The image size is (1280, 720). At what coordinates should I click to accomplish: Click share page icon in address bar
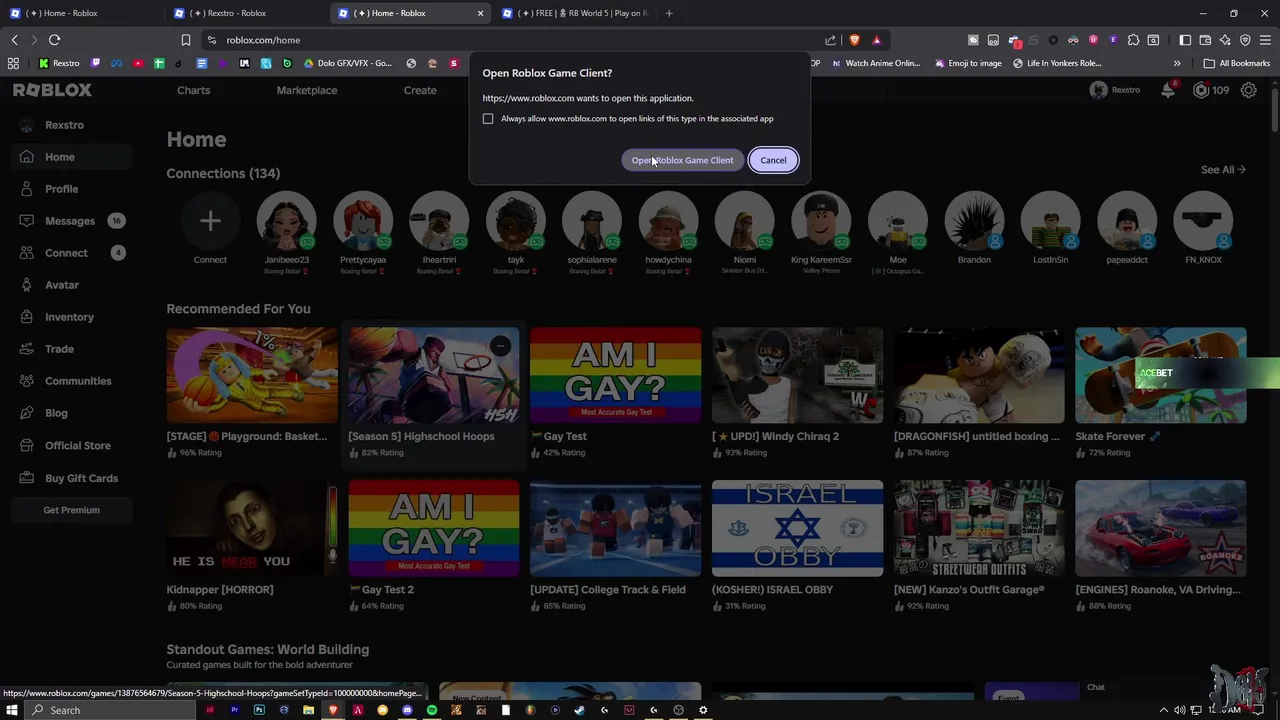[x=831, y=40]
